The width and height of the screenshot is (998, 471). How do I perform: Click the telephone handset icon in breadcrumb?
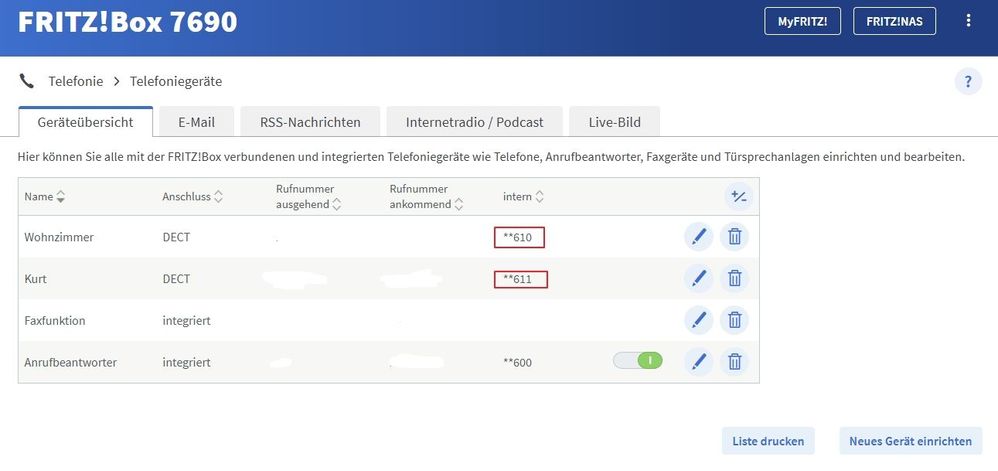(26, 81)
